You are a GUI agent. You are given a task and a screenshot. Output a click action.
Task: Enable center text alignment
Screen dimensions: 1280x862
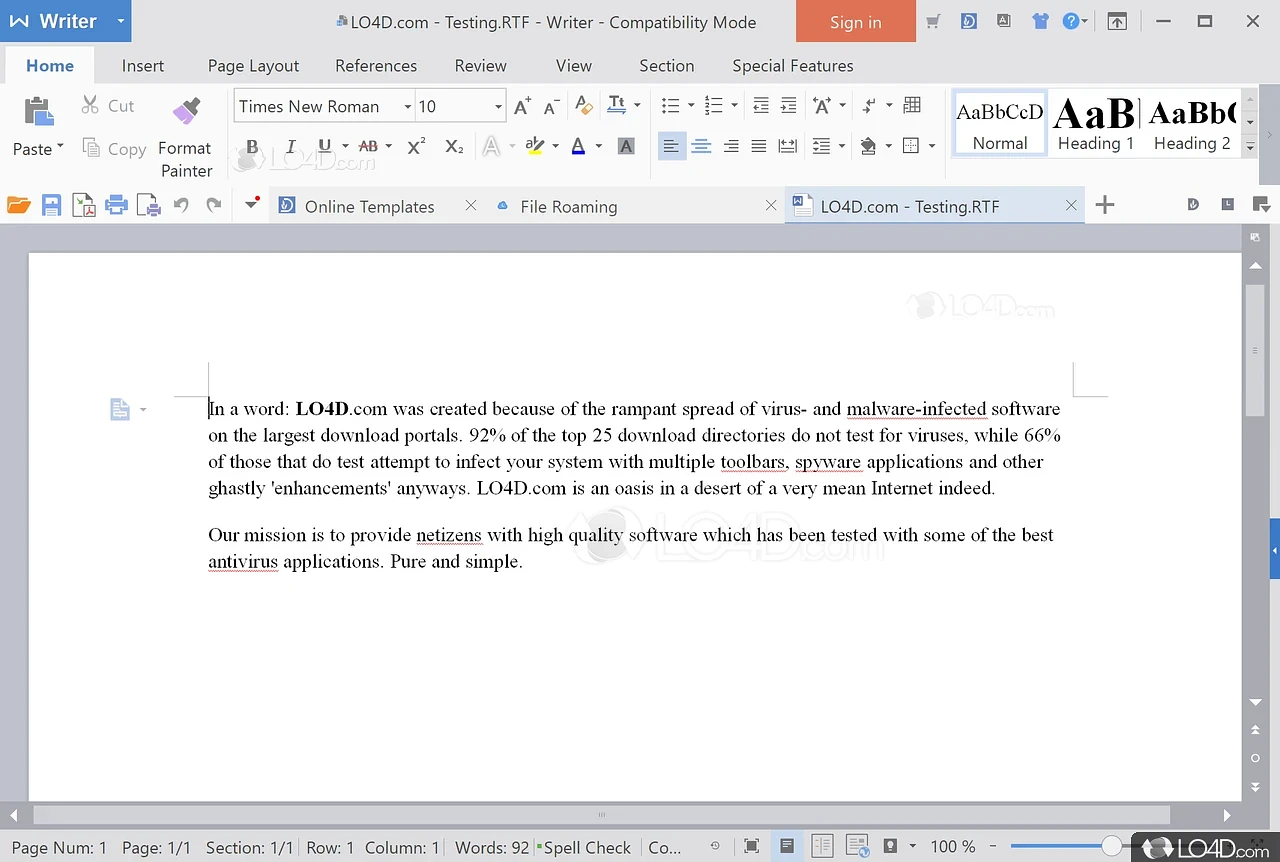click(701, 145)
